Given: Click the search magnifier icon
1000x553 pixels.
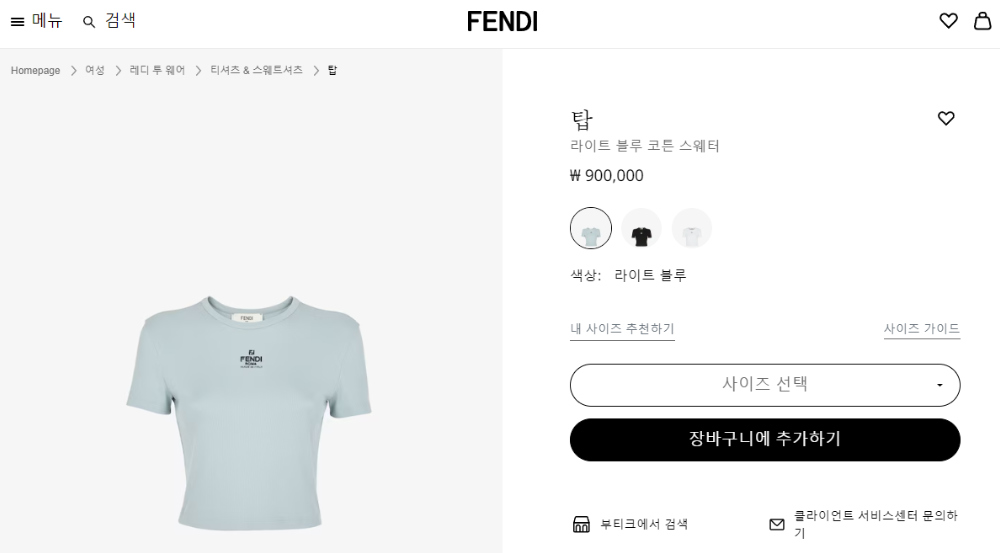Looking at the screenshot, I should [x=89, y=22].
